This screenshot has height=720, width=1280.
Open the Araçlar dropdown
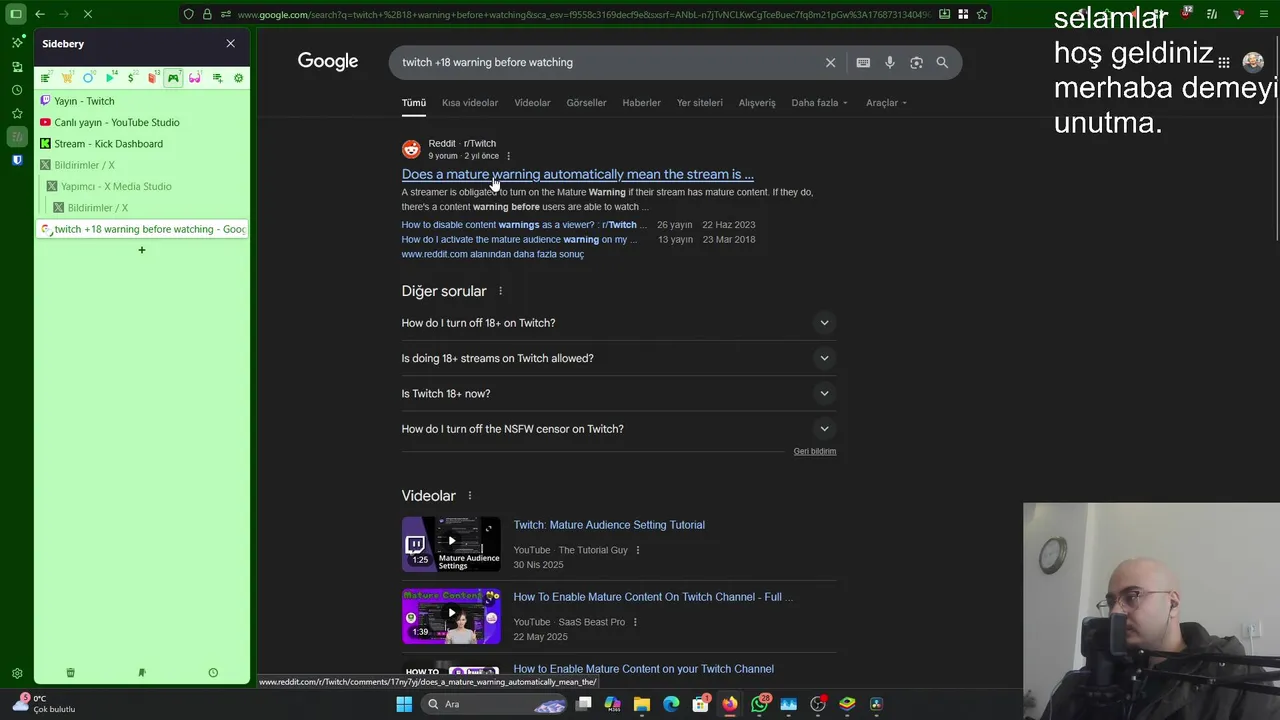(x=886, y=102)
